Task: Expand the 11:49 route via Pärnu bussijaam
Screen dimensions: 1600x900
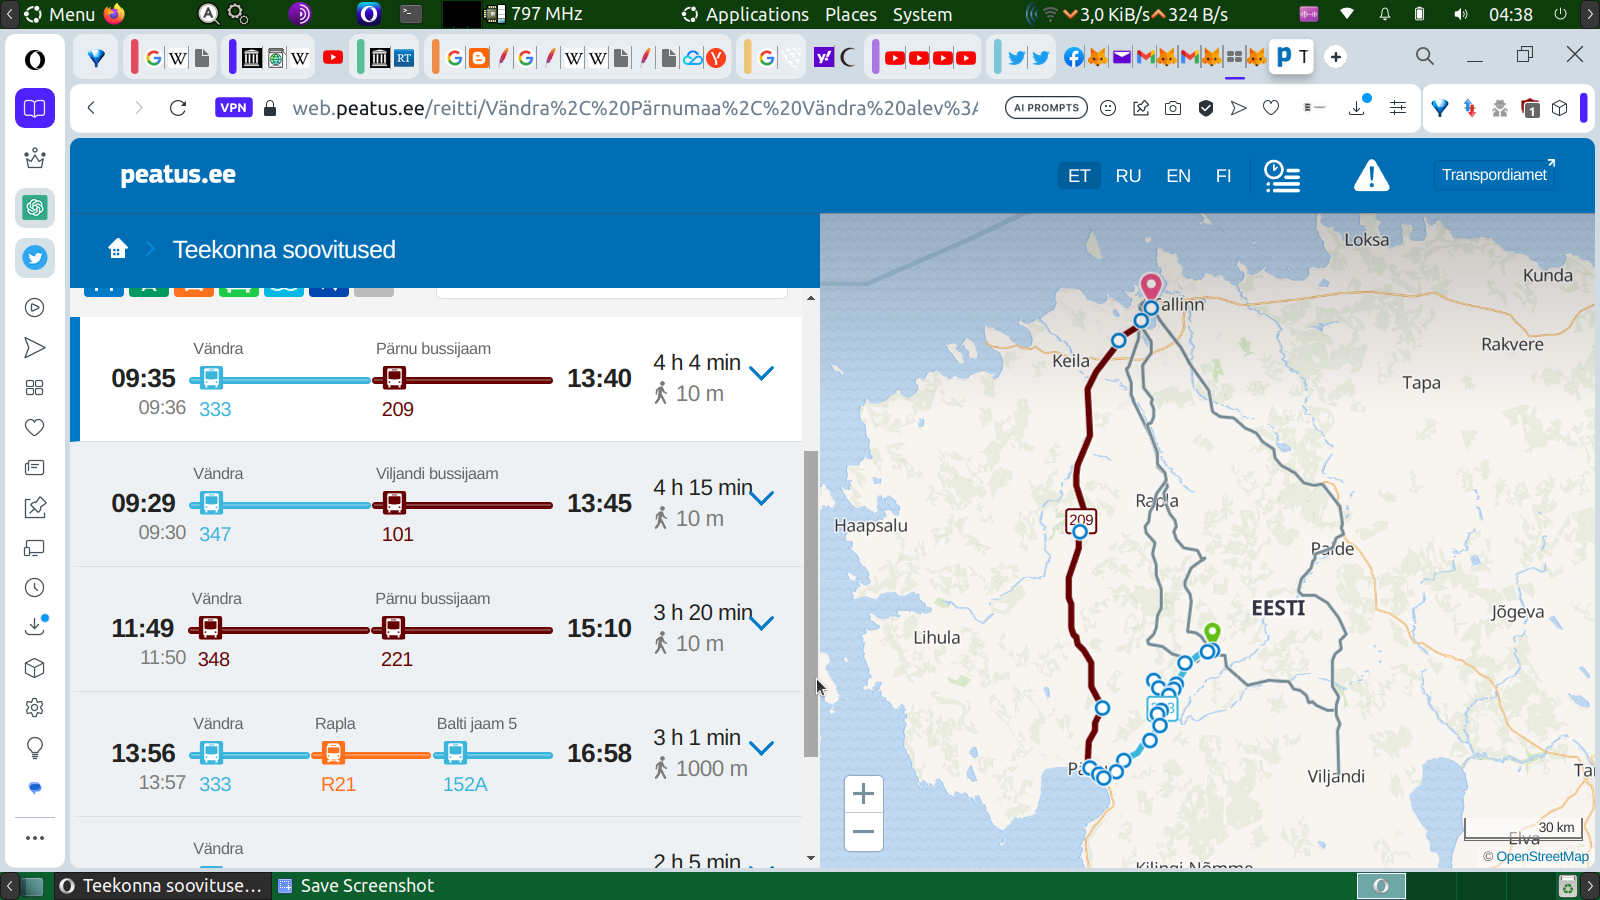Action: click(x=762, y=624)
